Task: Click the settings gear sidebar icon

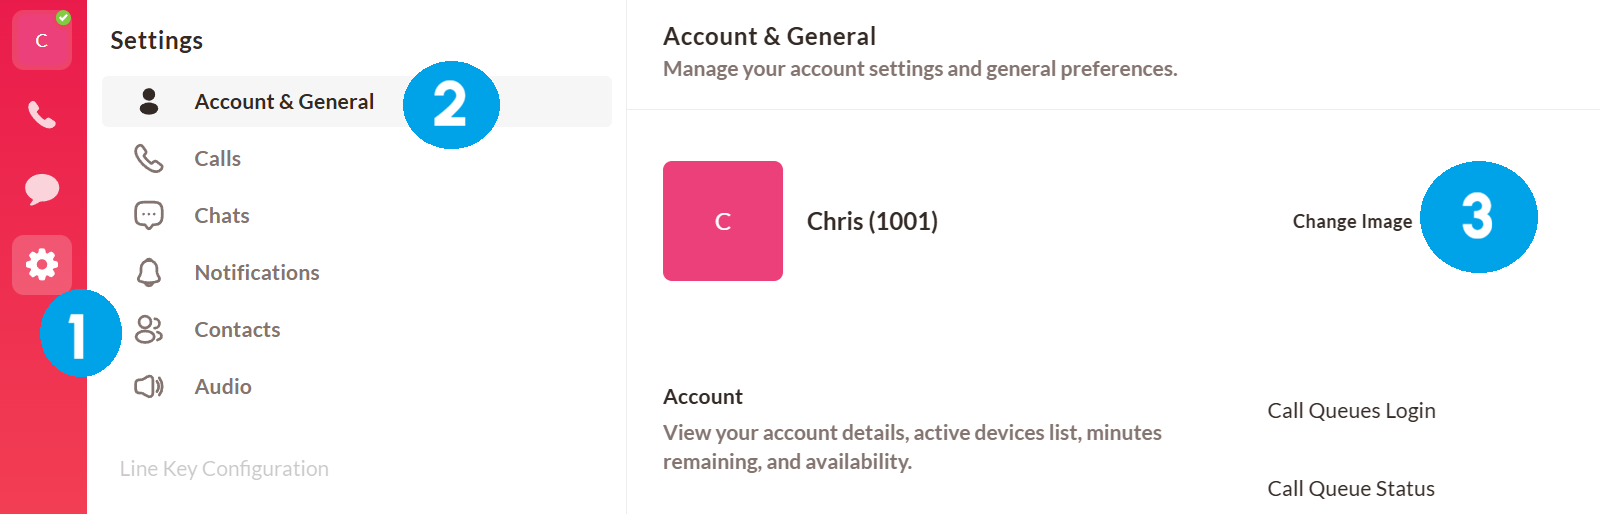Action: (x=42, y=265)
